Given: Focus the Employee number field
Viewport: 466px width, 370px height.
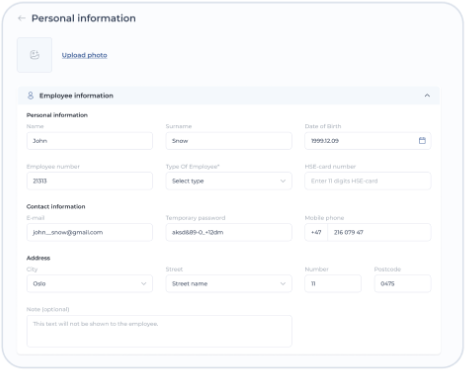Looking at the screenshot, I should 90,181.
